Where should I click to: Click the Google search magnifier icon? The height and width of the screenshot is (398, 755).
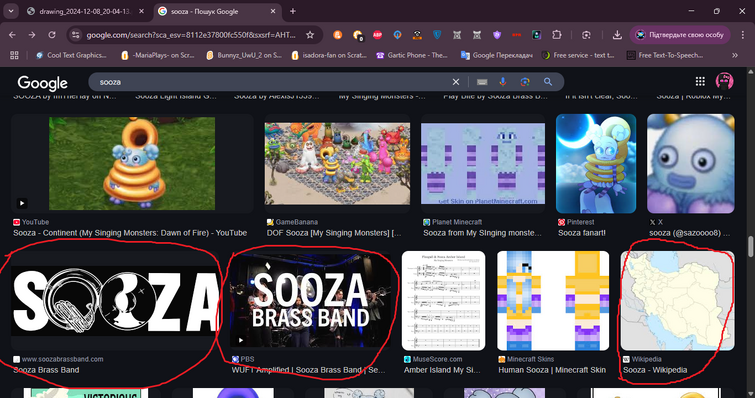pos(547,82)
